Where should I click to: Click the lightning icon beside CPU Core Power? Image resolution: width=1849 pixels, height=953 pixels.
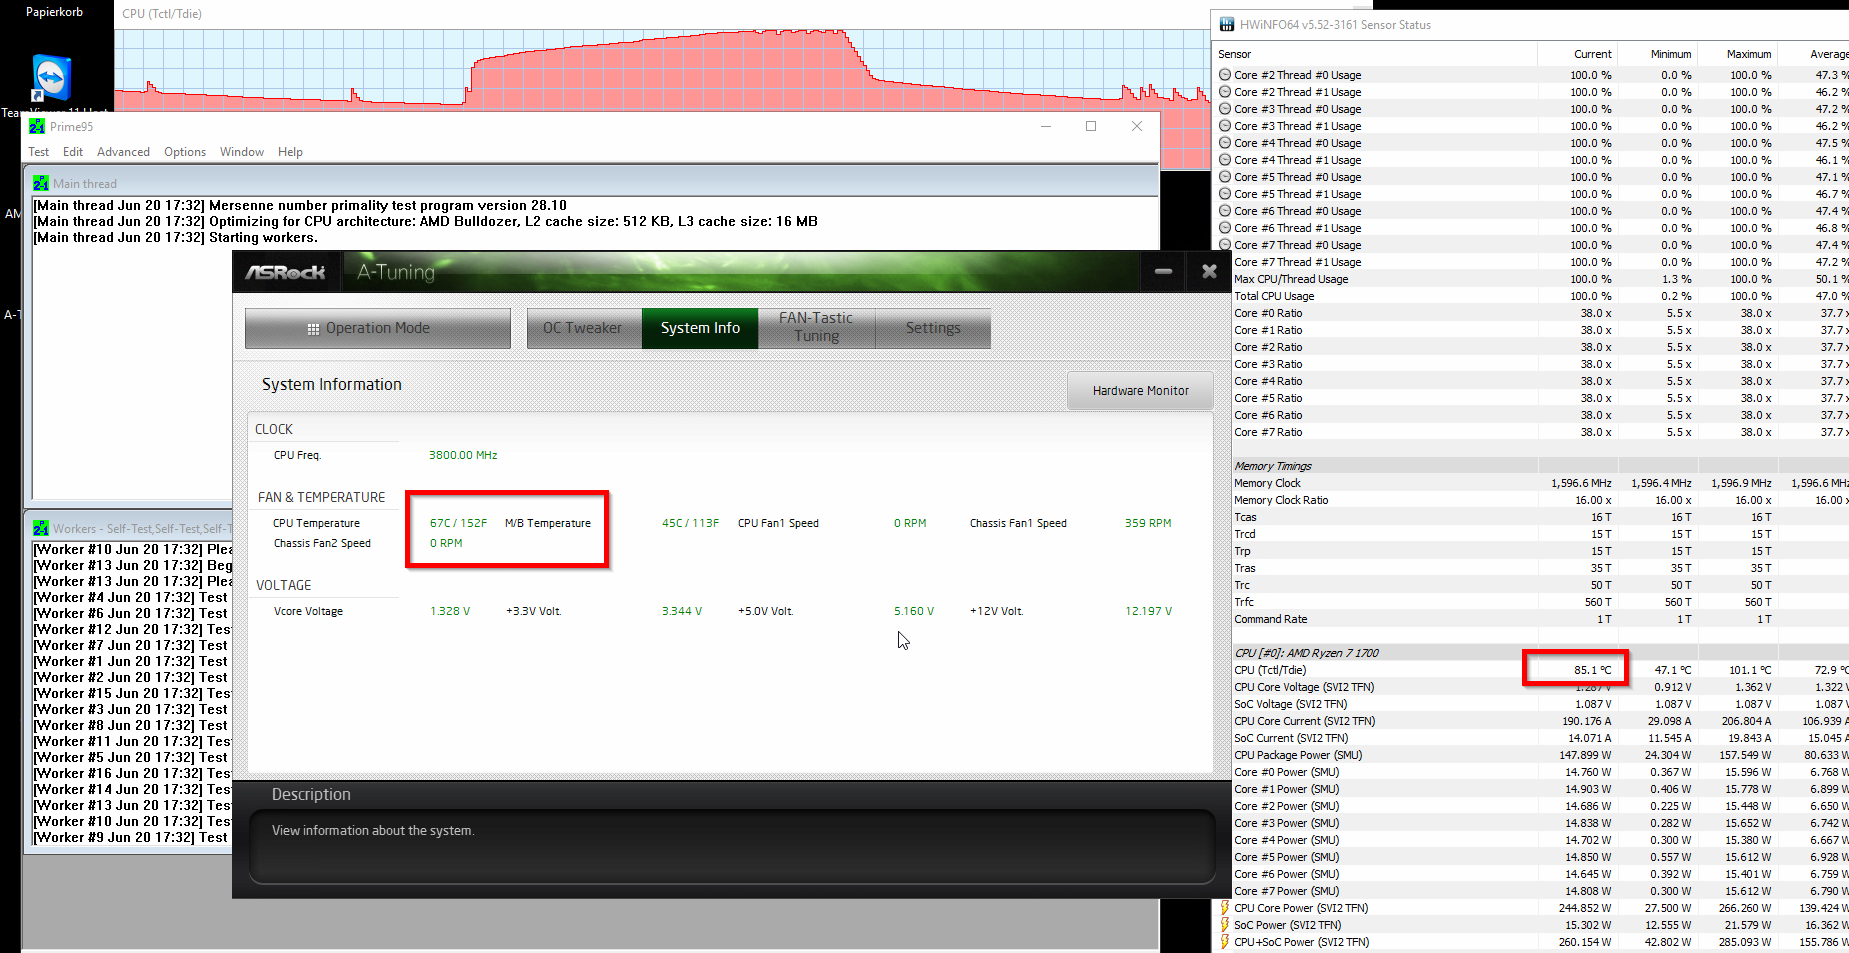click(1225, 908)
